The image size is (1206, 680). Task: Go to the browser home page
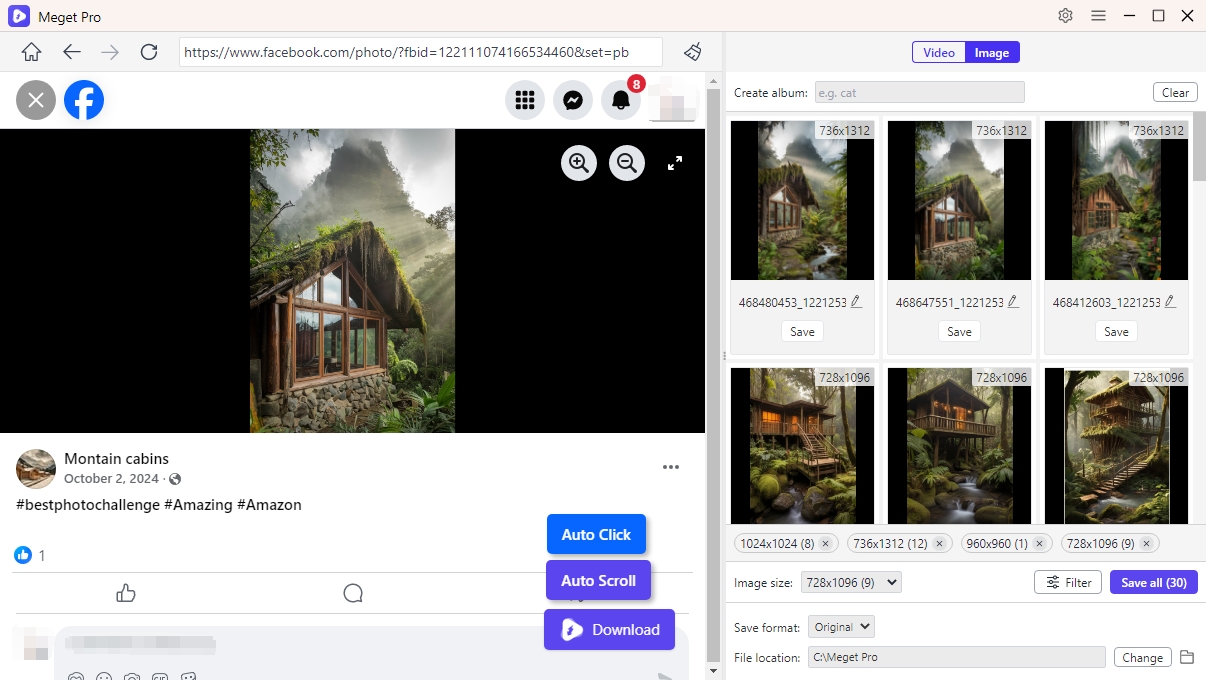[32, 52]
